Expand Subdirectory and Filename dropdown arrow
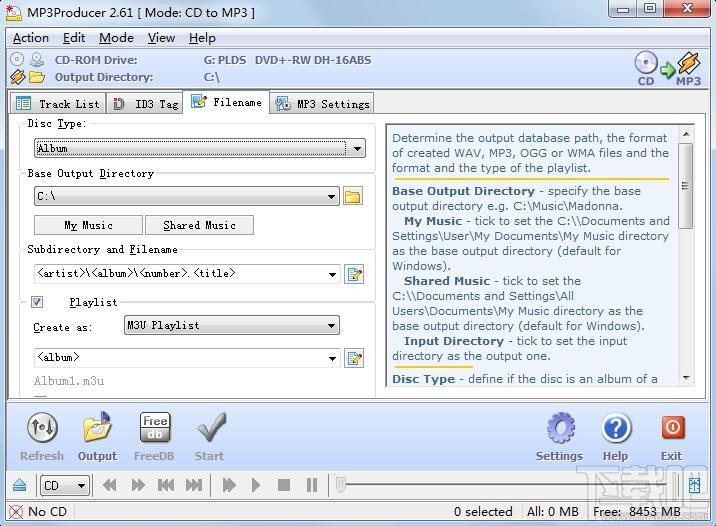 pyautogui.click(x=332, y=274)
